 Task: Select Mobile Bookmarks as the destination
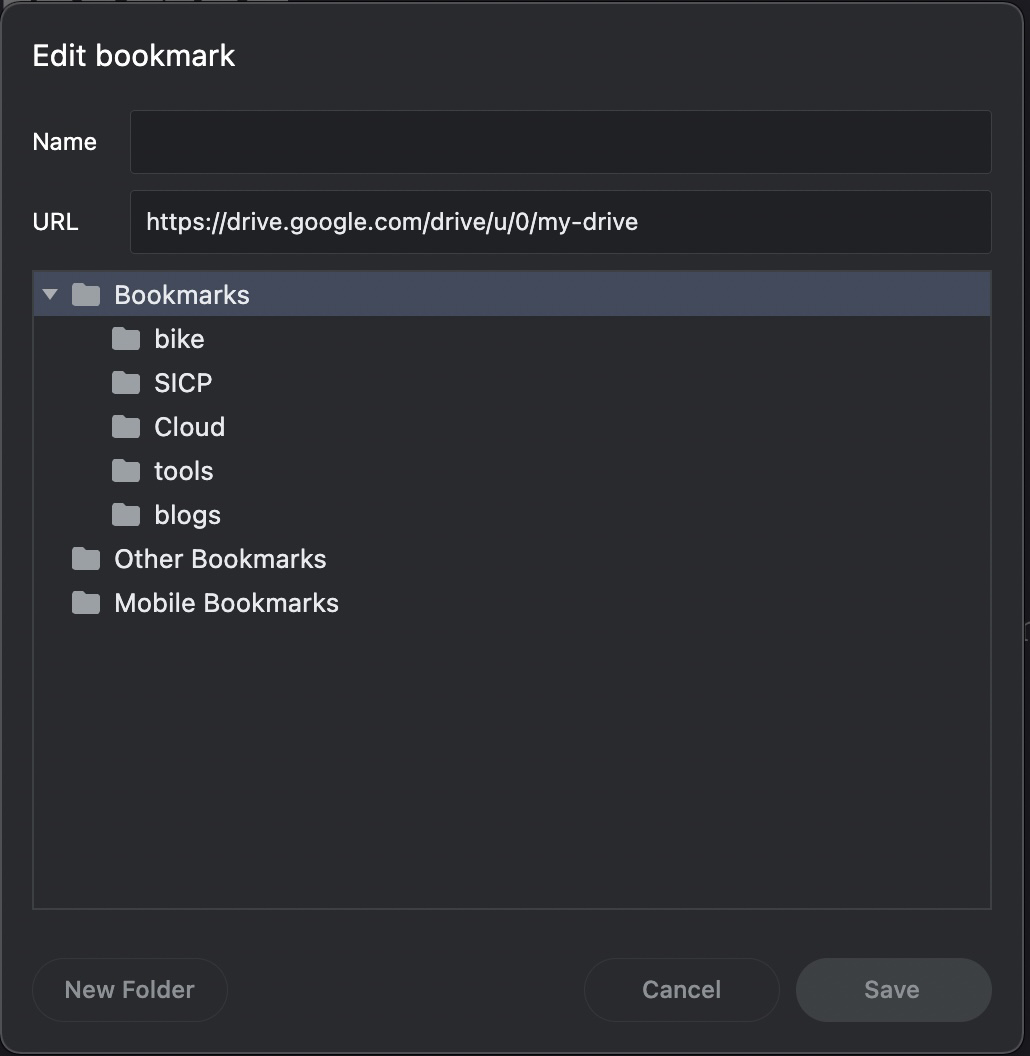pyautogui.click(x=226, y=602)
